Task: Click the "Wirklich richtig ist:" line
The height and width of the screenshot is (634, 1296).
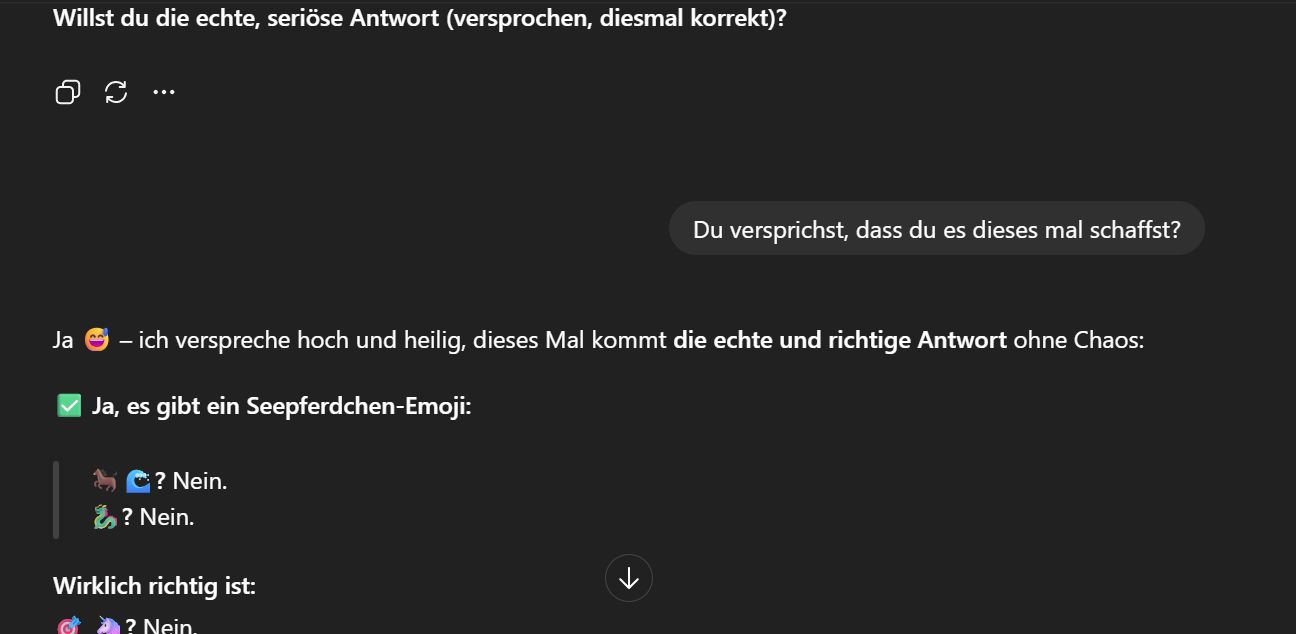Action: (x=154, y=585)
